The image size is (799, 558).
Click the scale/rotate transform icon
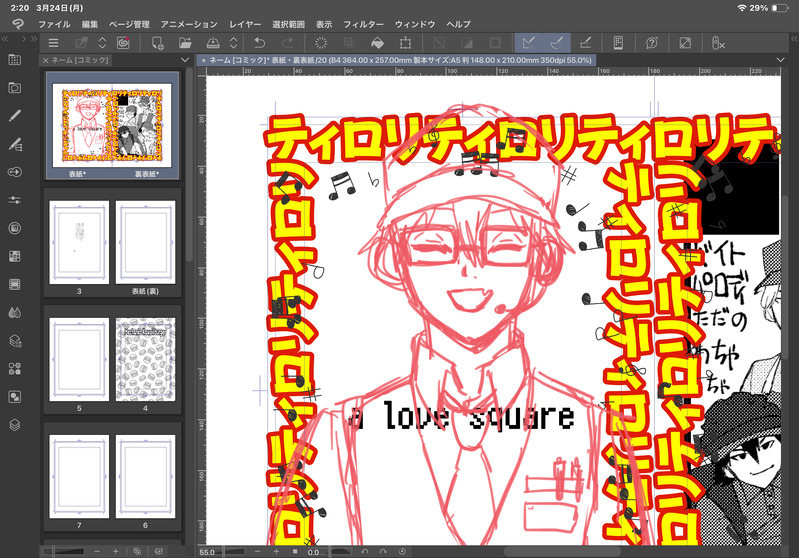click(406, 43)
